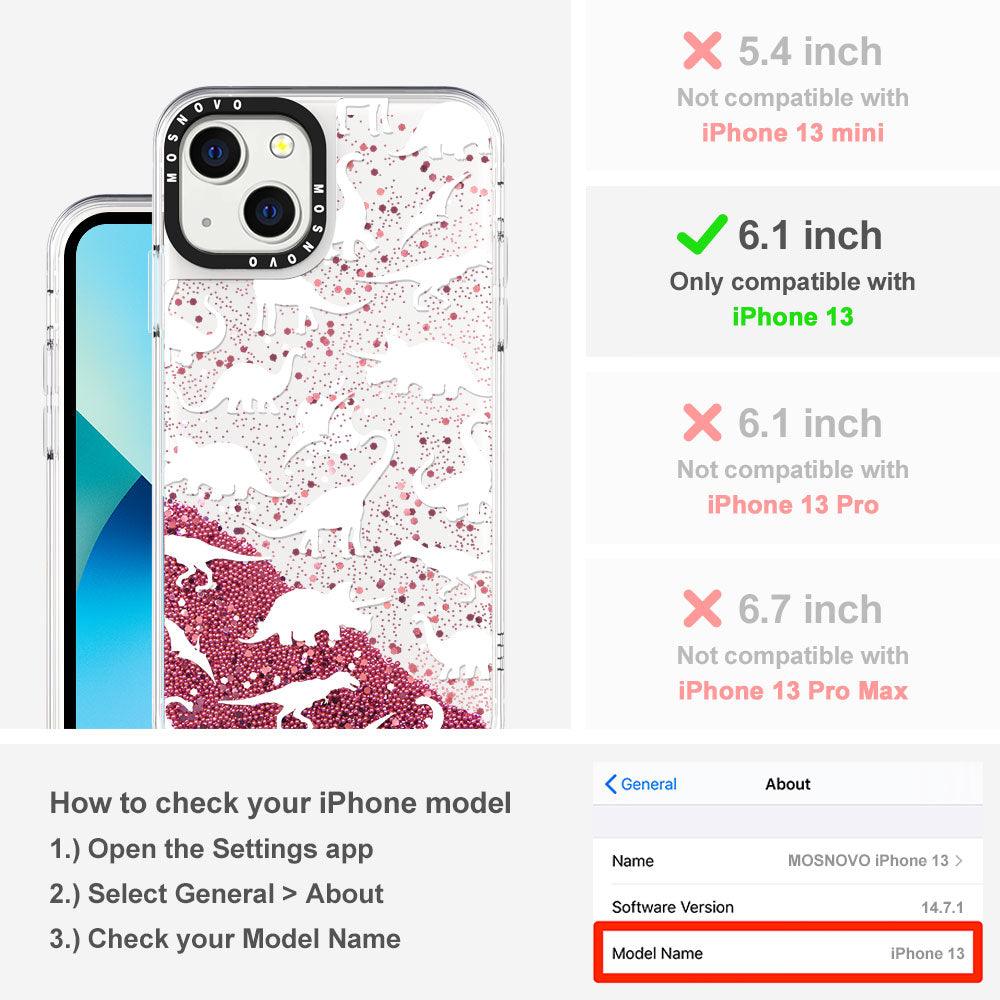Click the iPhone 13 Pro Max label
The height and width of the screenshot is (1000, 1000).
coord(793,691)
